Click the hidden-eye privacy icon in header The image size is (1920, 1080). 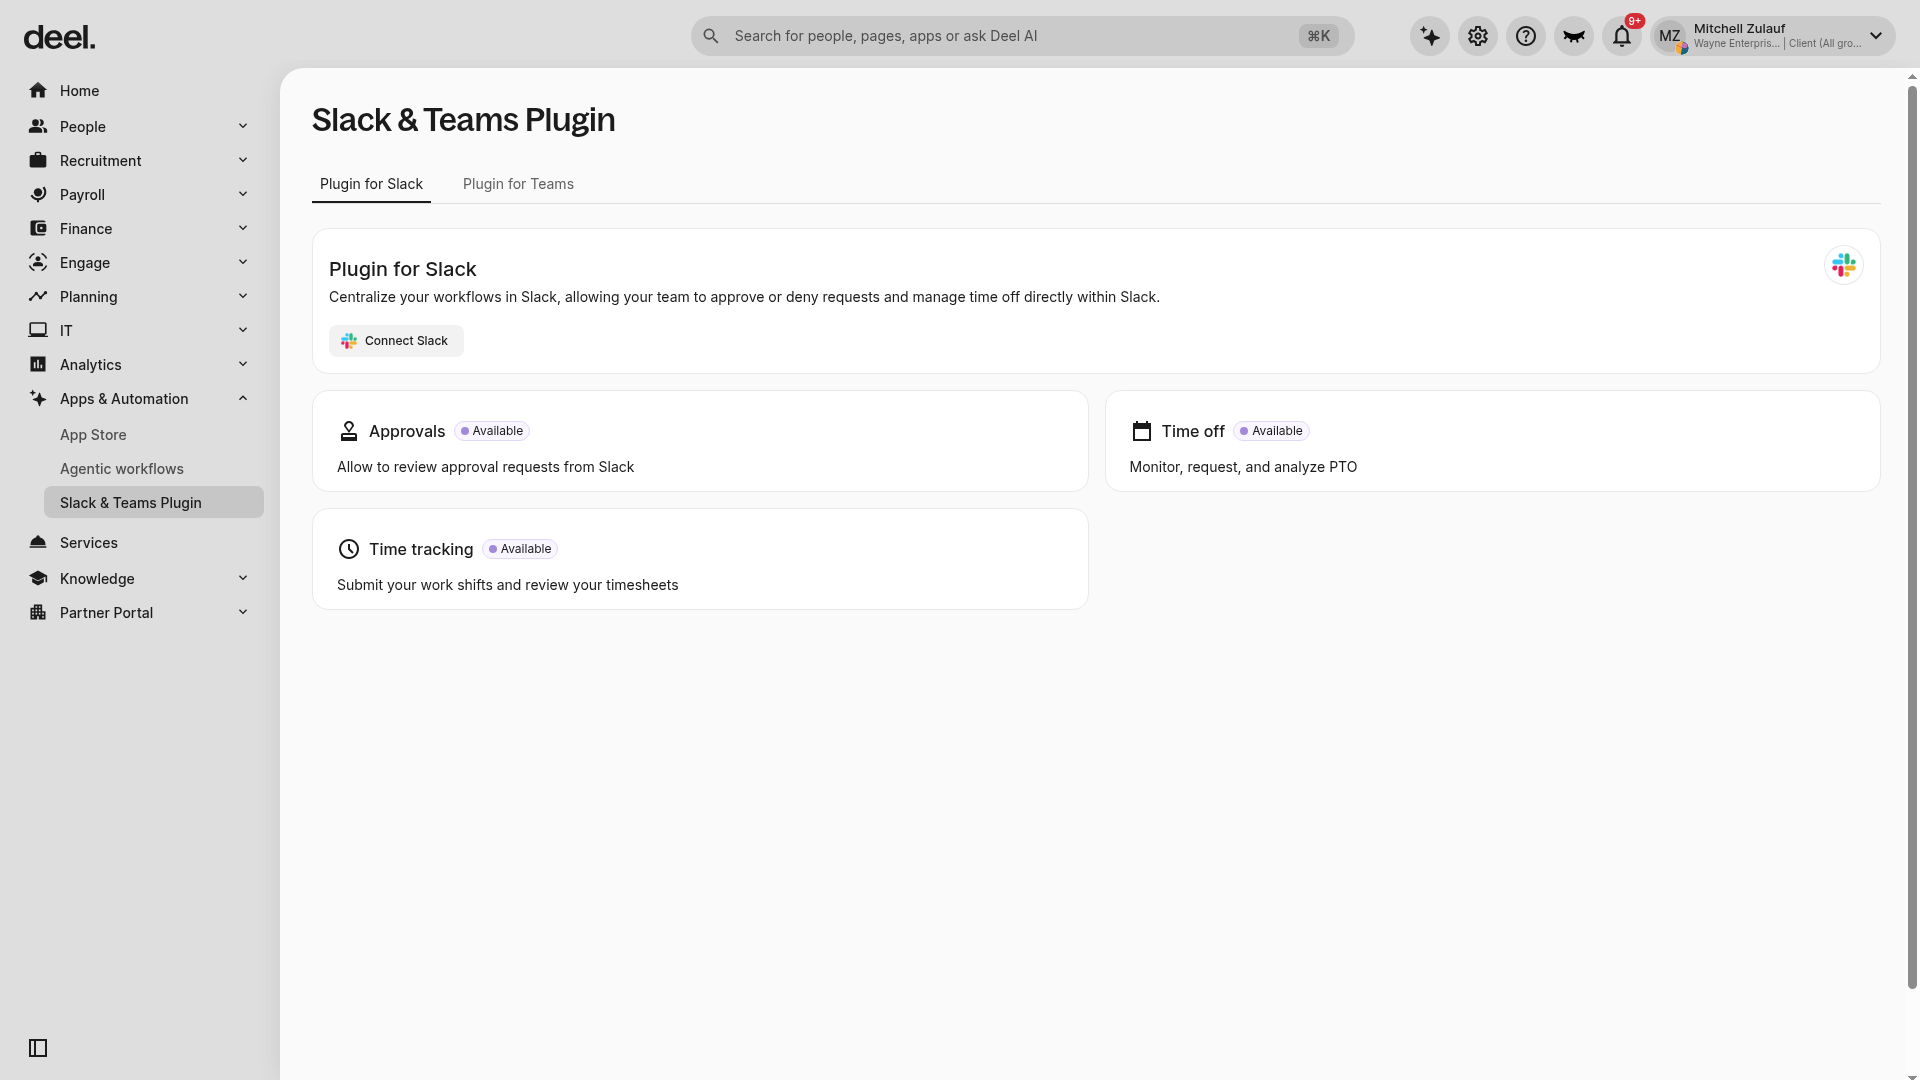[1574, 37]
